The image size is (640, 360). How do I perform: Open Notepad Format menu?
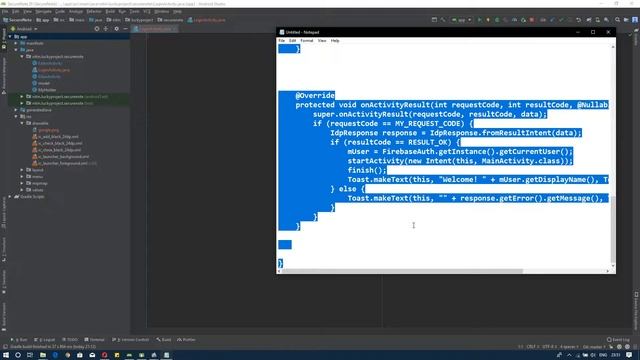point(307,41)
